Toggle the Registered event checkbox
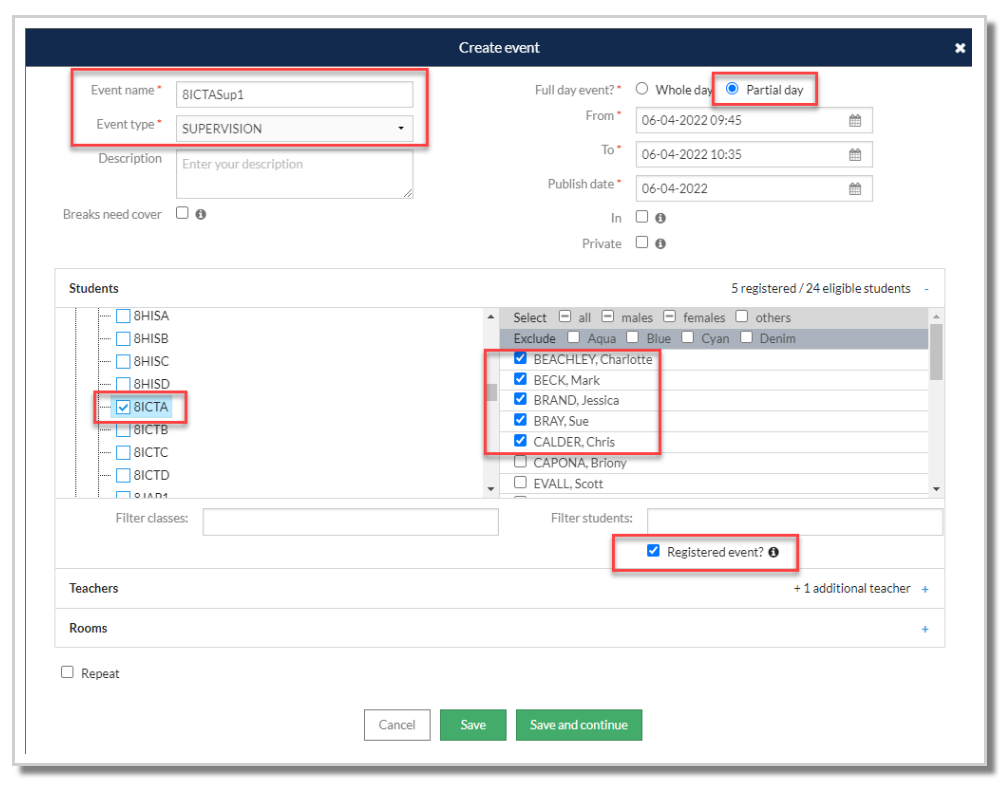 point(653,551)
